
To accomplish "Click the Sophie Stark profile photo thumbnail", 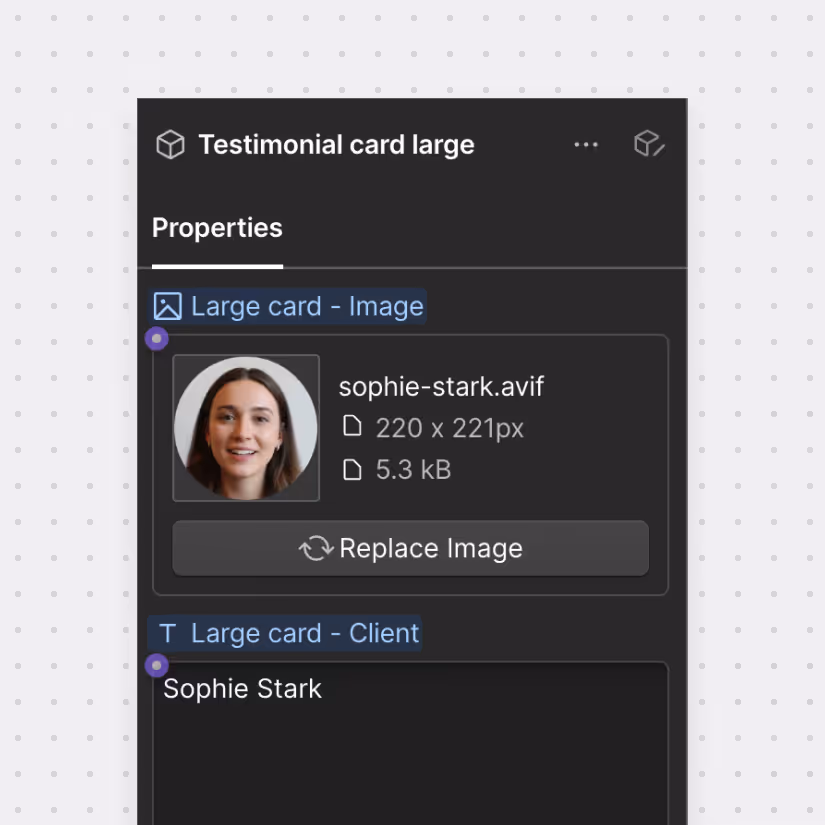I will 246,428.
